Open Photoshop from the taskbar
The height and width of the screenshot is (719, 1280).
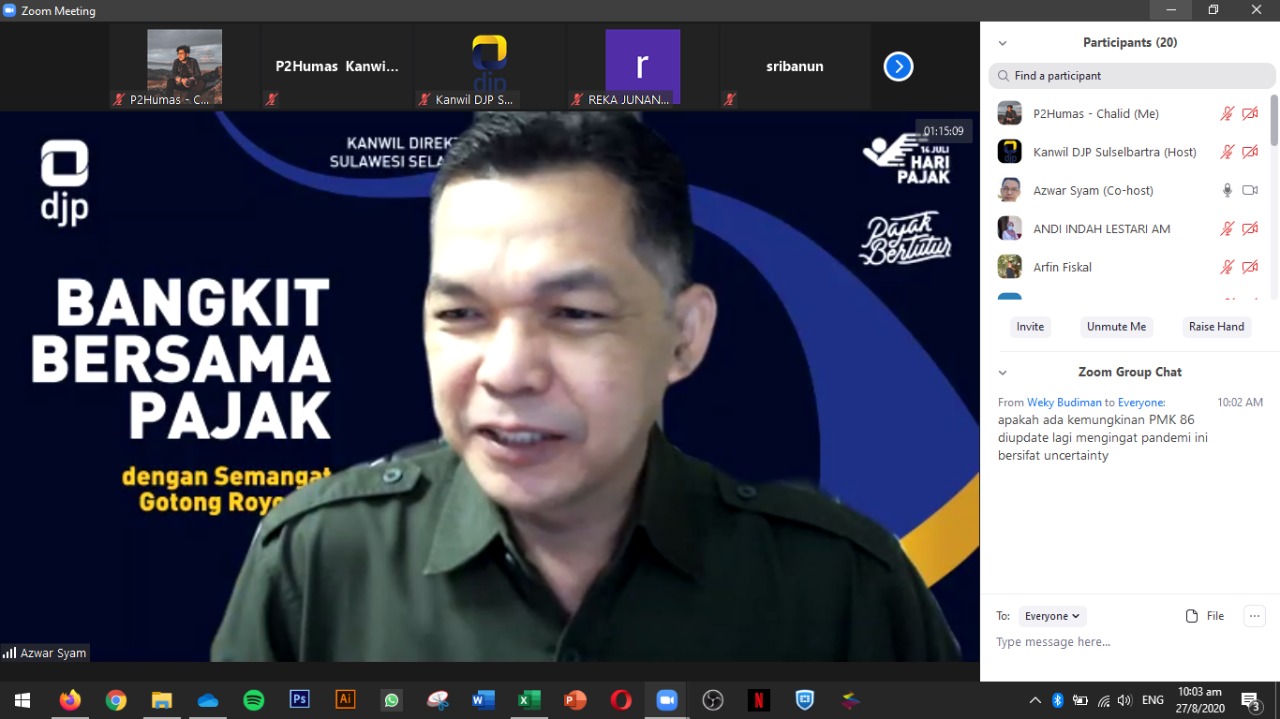(299, 700)
